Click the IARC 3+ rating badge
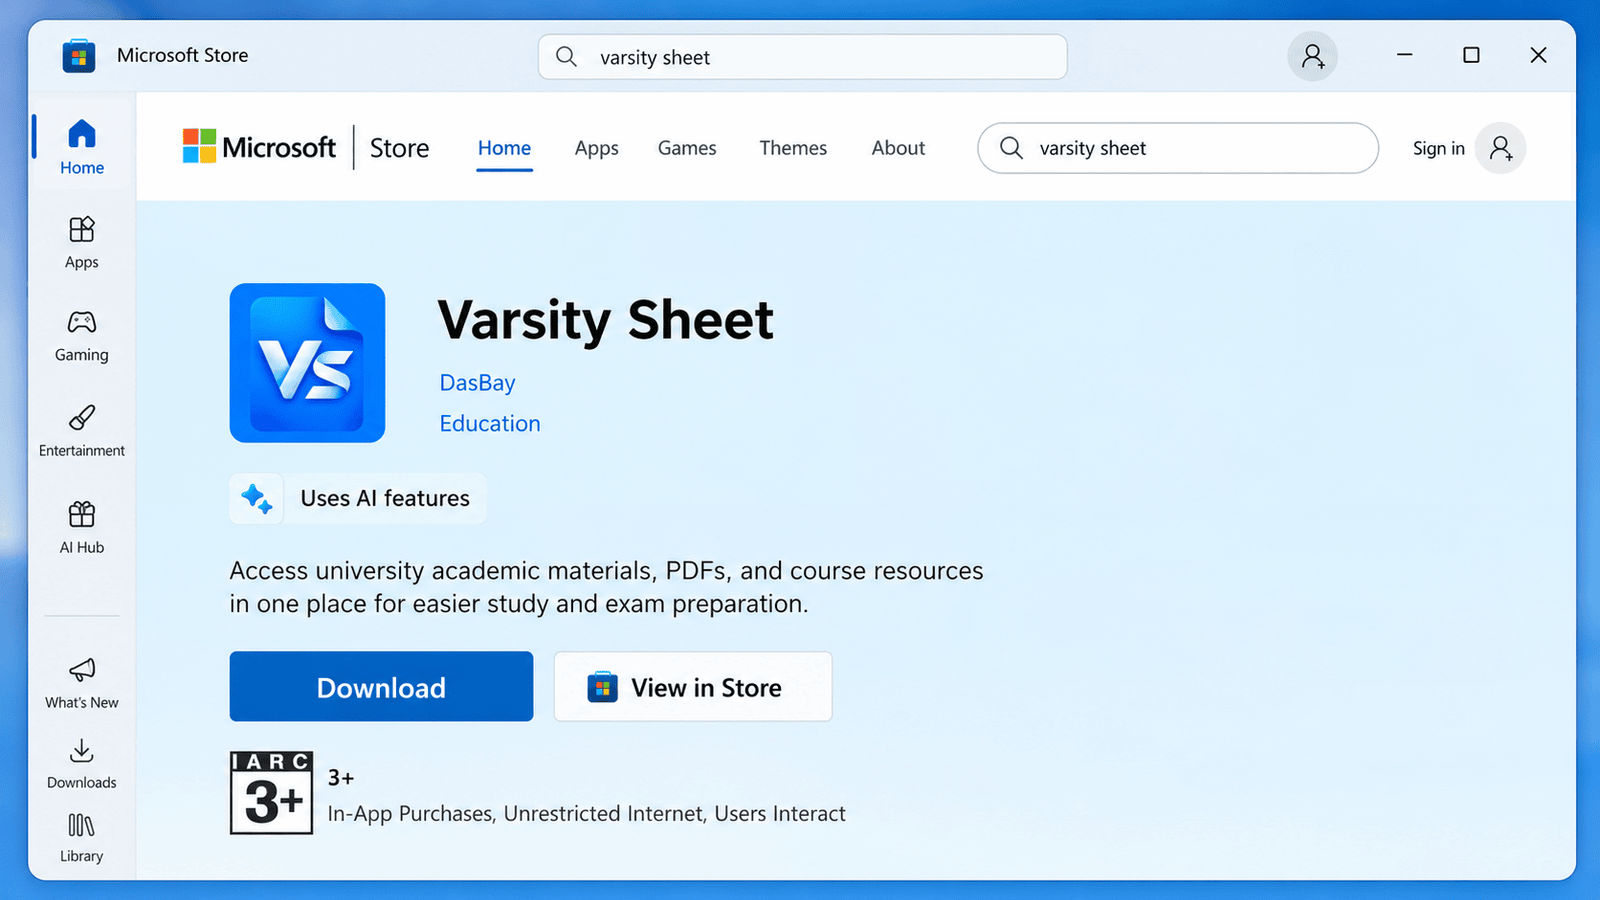 (x=271, y=793)
